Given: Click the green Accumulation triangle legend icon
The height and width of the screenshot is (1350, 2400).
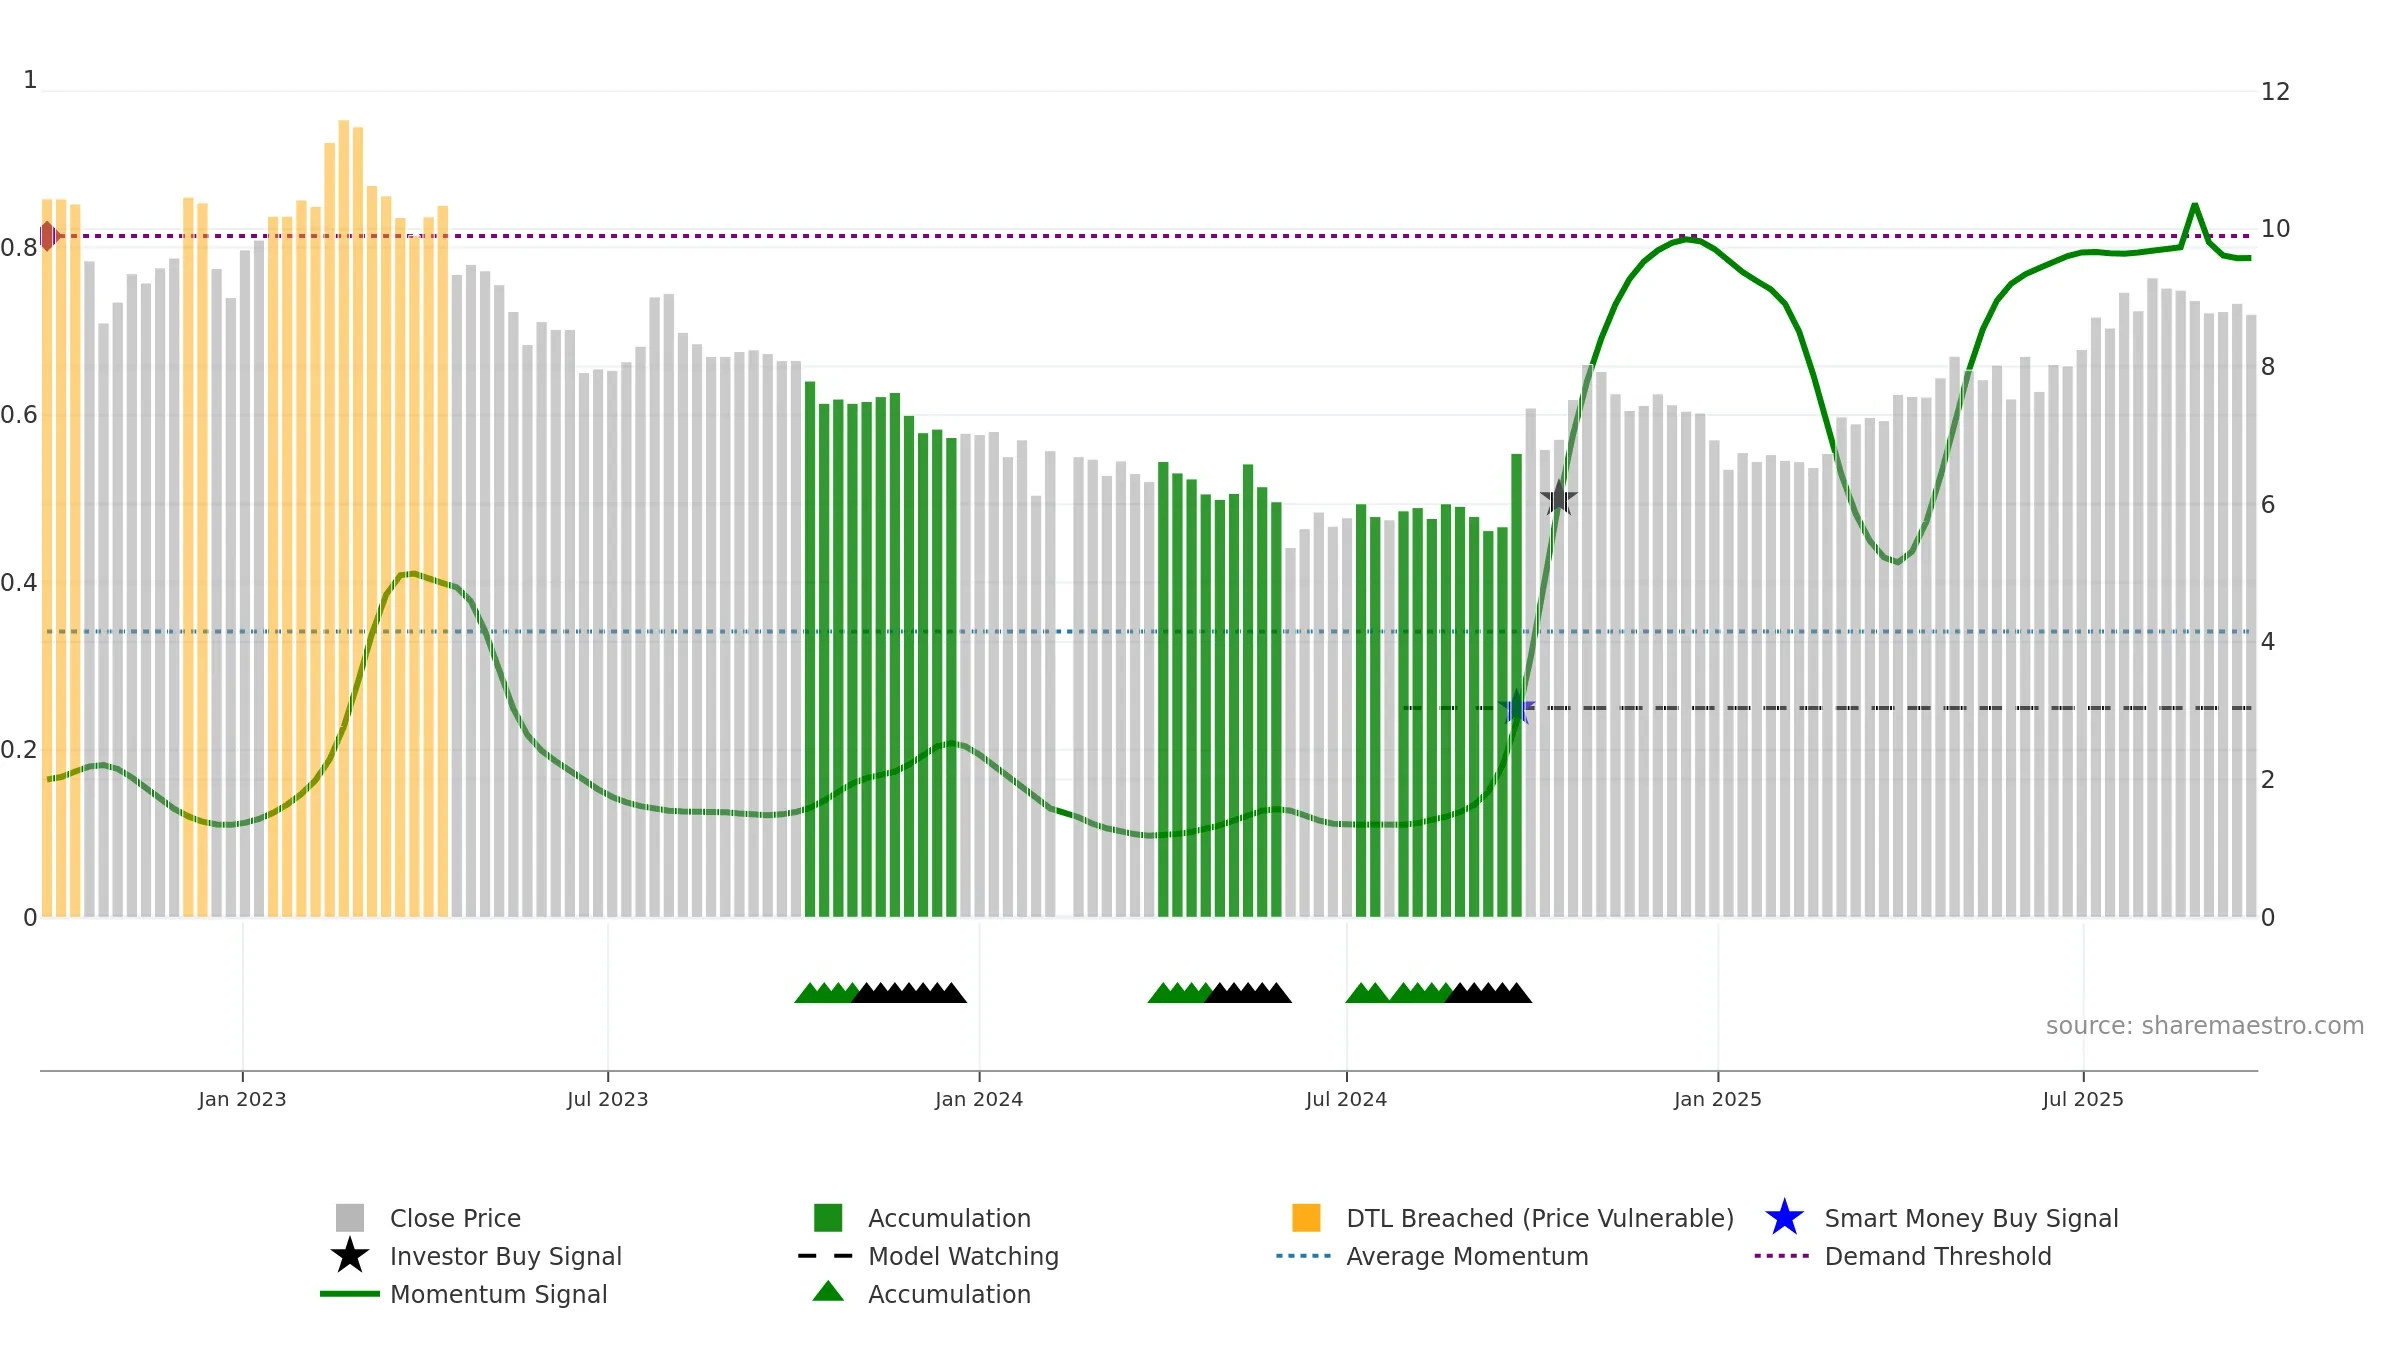Looking at the screenshot, I should [828, 1292].
